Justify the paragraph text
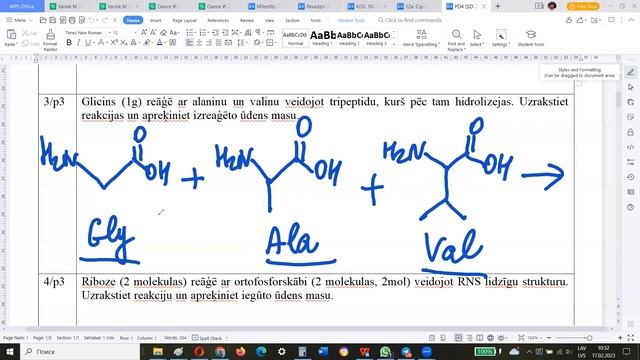Image resolution: width=640 pixels, height=360 pixels. coord(219,42)
